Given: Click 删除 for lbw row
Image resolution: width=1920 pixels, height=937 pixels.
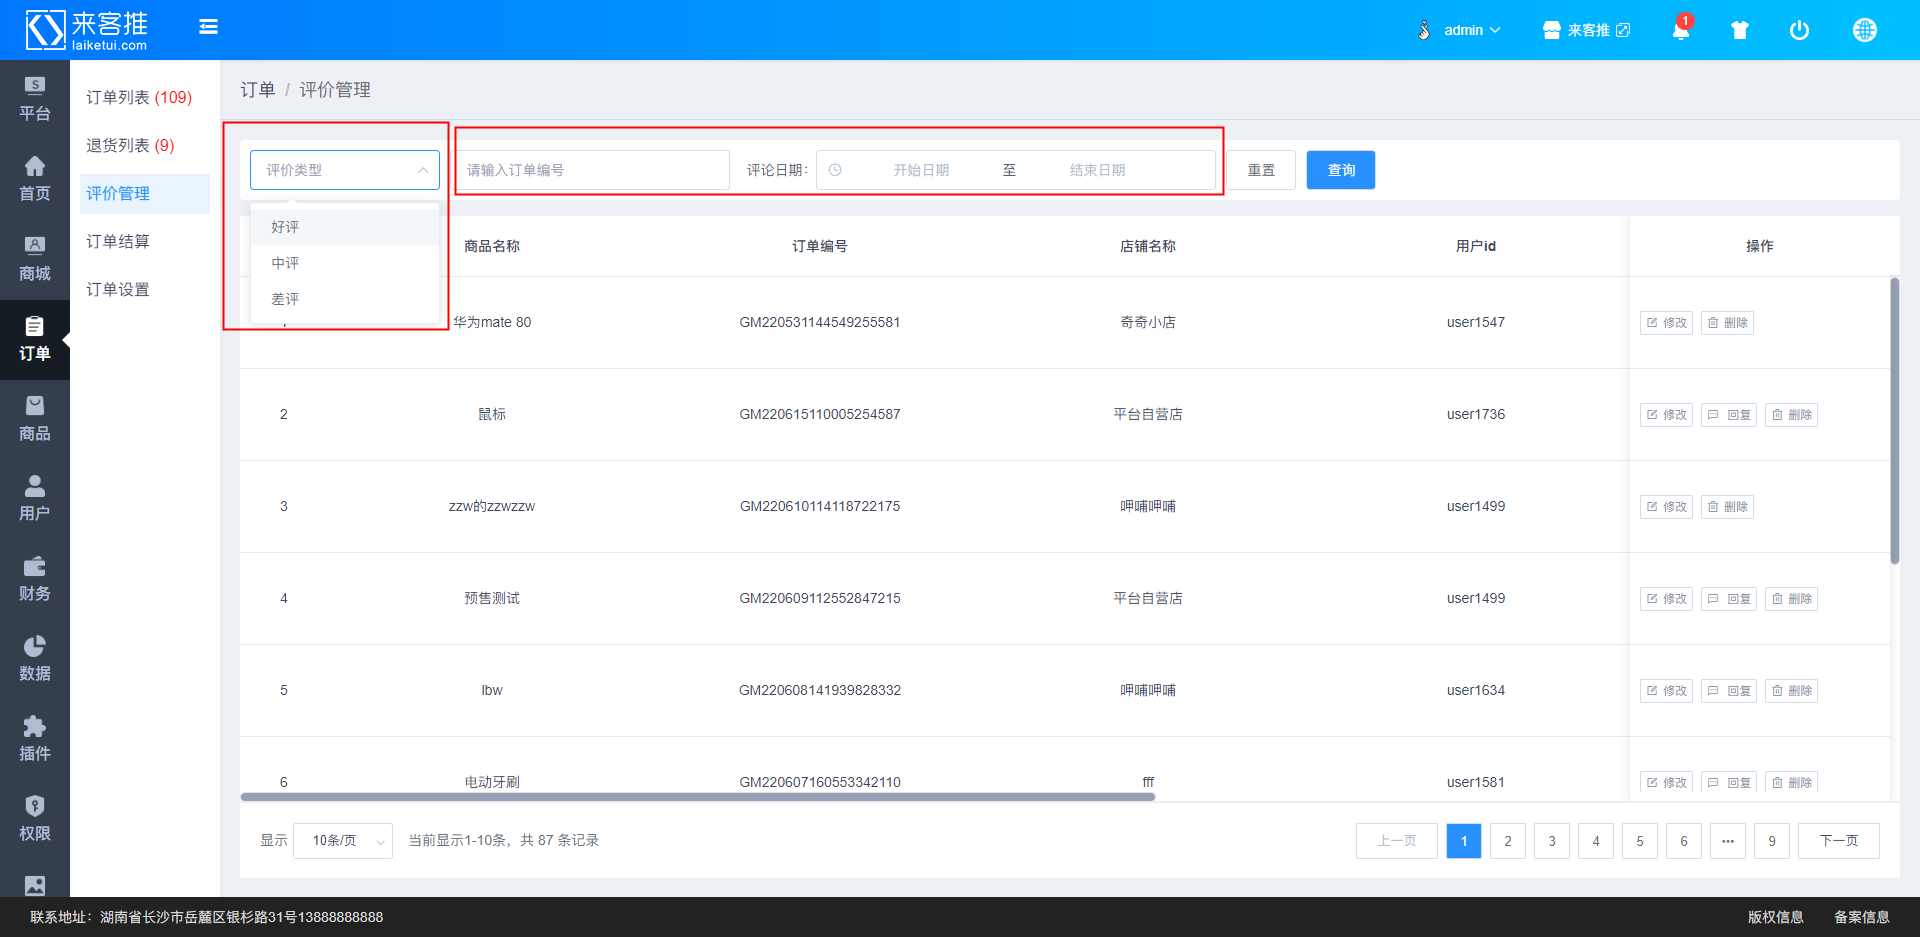Looking at the screenshot, I should pyautogui.click(x=1791, y=691).
